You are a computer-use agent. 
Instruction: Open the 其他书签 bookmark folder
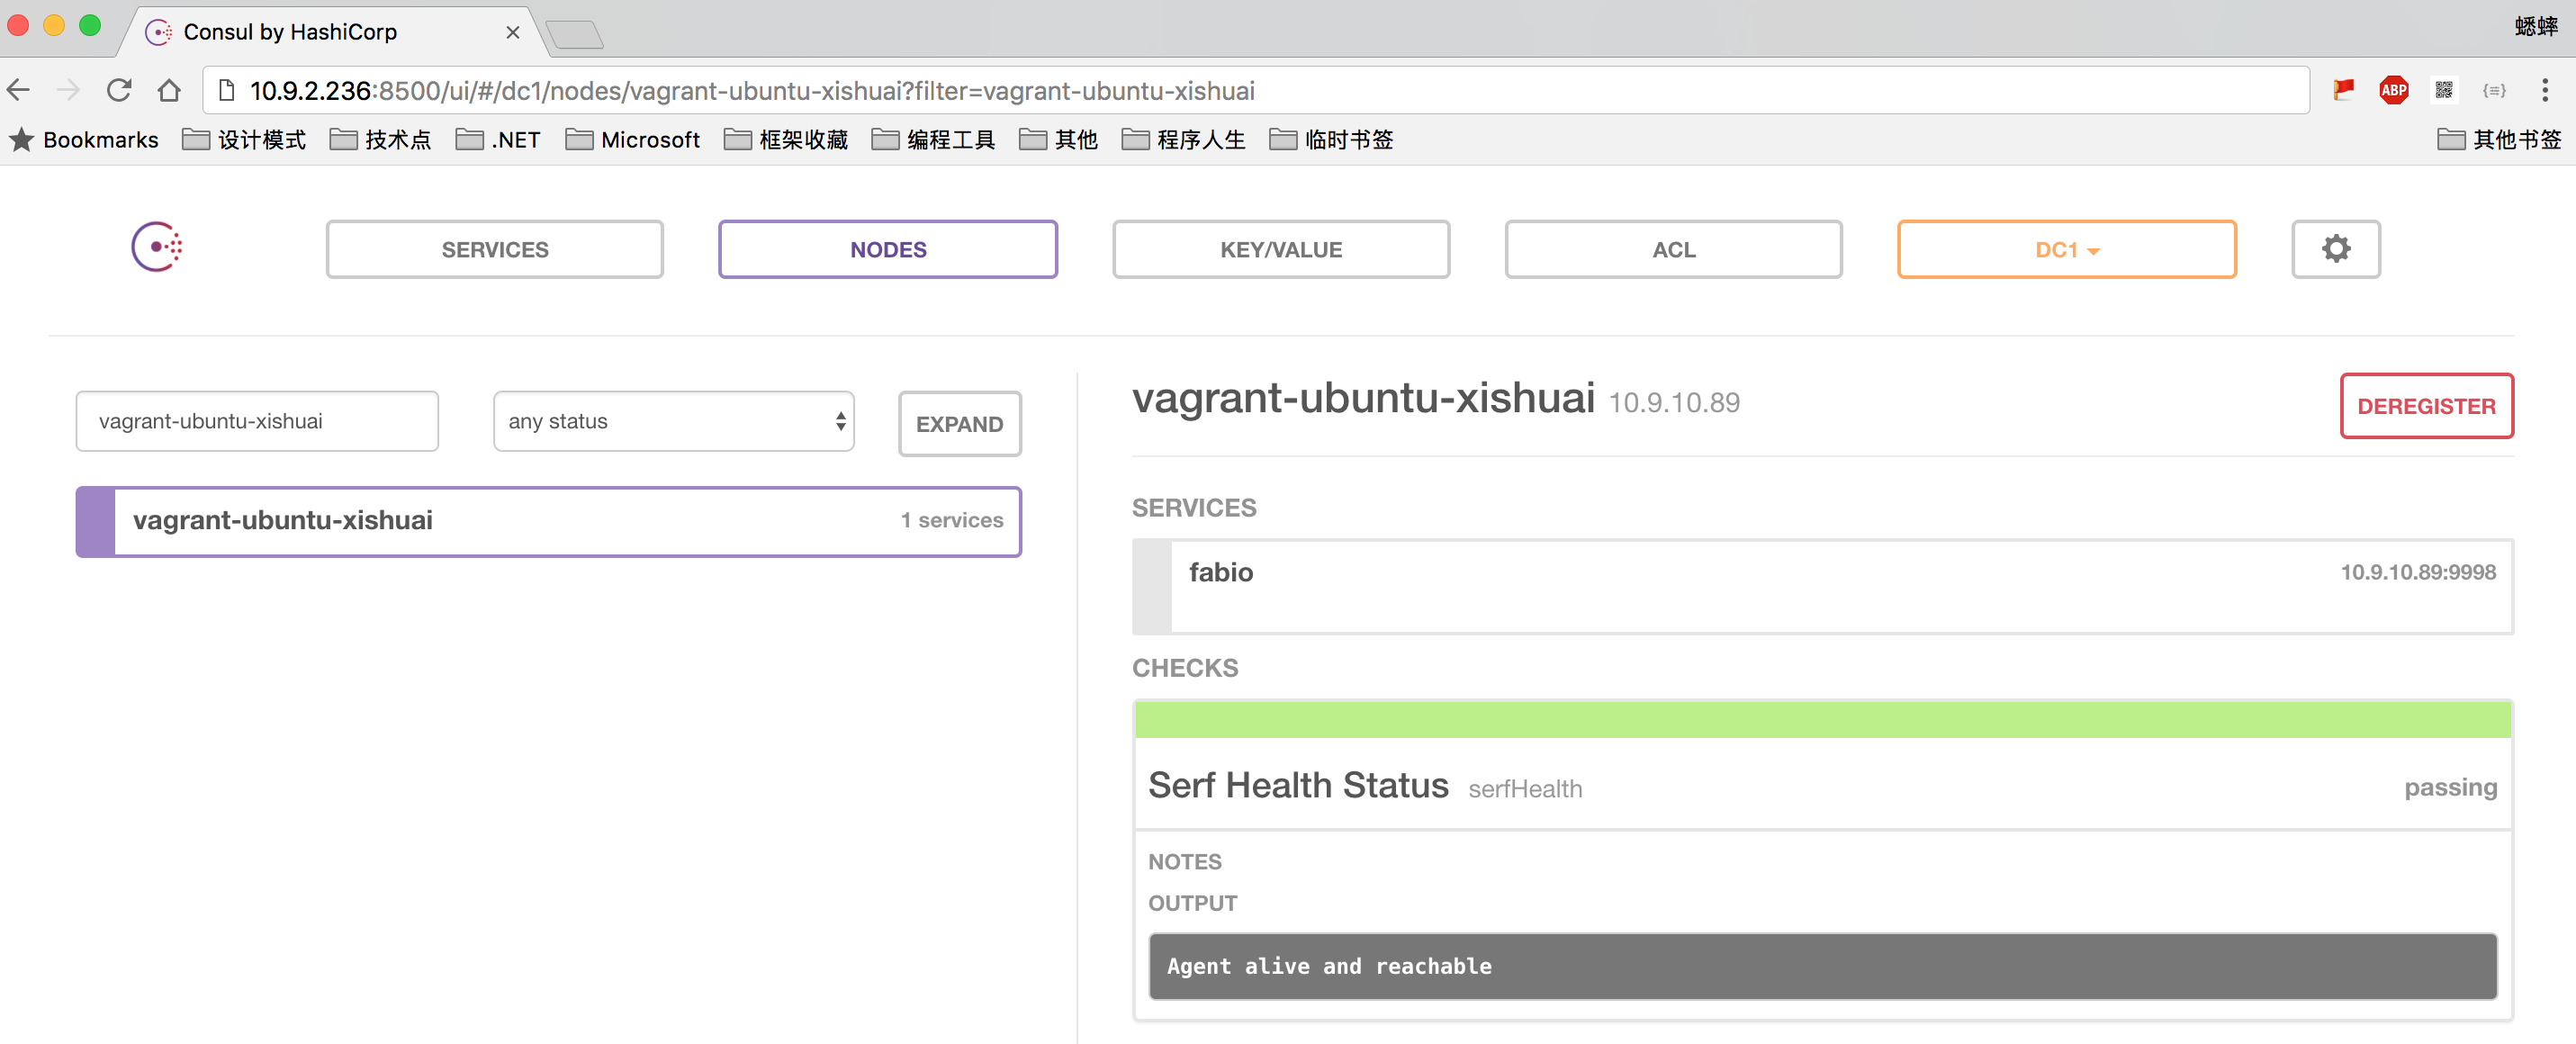(2499, 140)
